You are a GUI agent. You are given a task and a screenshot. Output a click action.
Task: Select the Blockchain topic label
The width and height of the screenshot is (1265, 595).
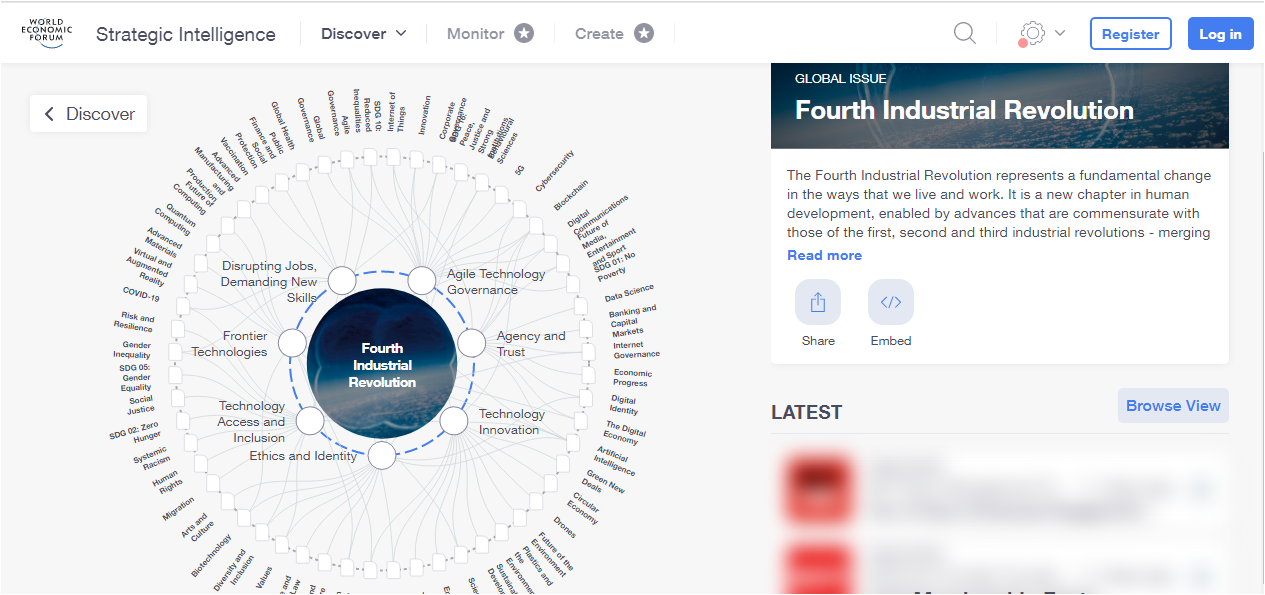pos(571,195)
